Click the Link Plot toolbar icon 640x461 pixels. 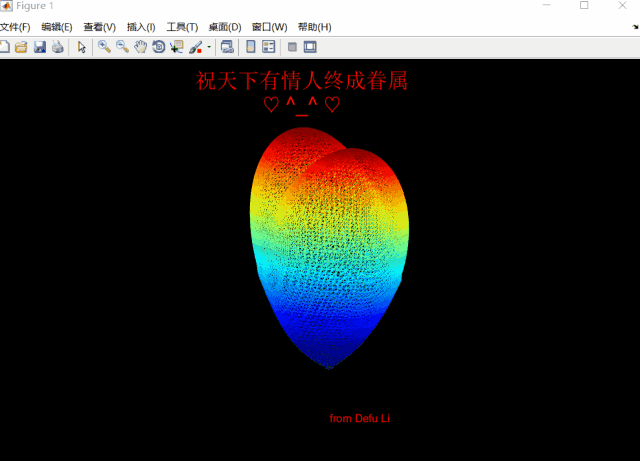coord(227,47)
